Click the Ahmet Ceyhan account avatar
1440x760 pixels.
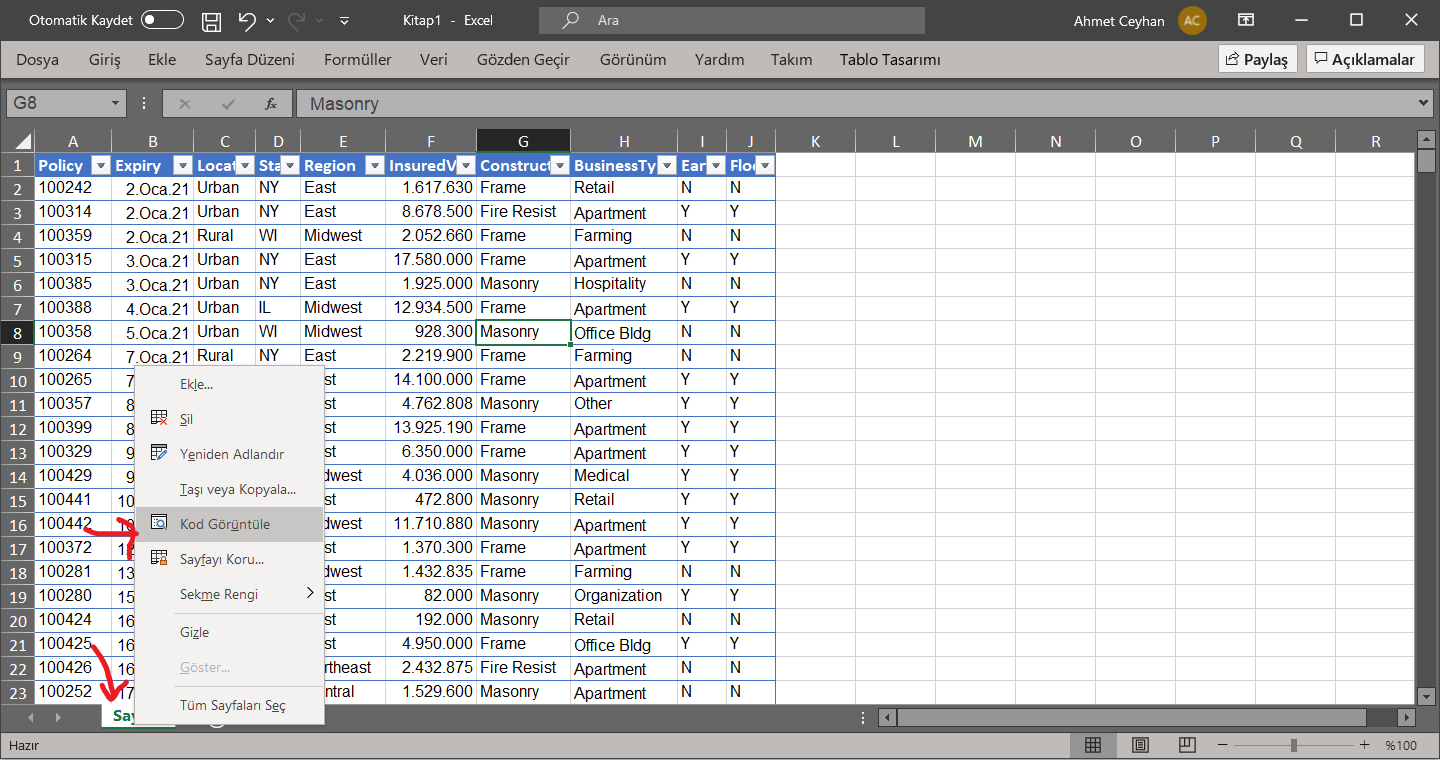pyautogui.click(x=1192, y=20)
